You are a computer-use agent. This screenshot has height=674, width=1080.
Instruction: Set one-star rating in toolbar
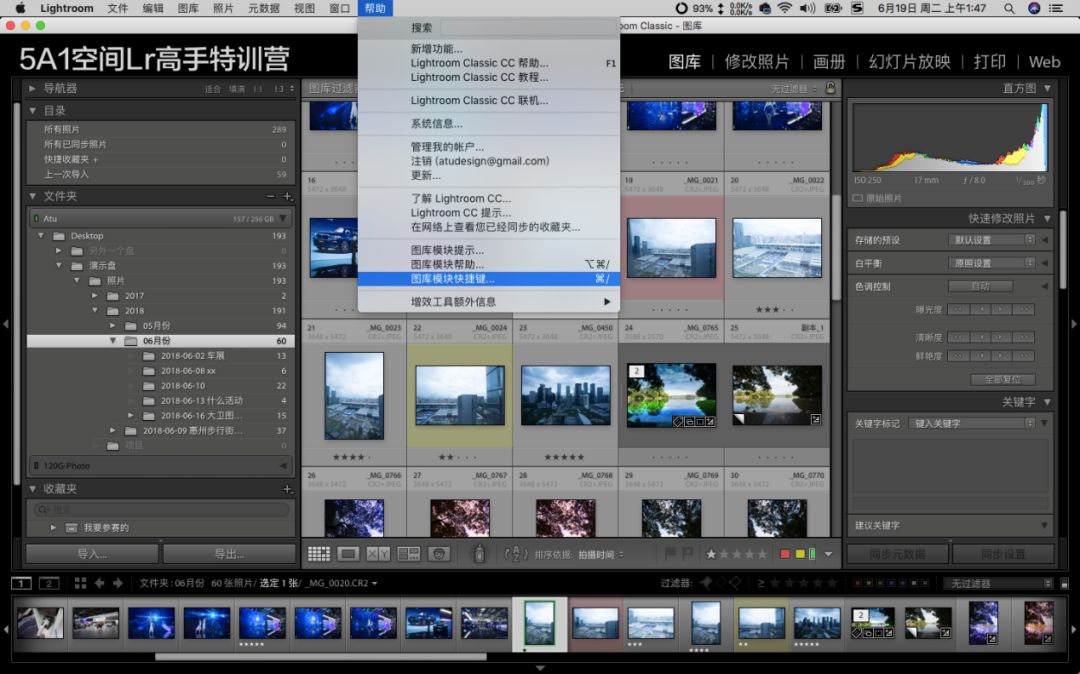(x=711, y=554)
